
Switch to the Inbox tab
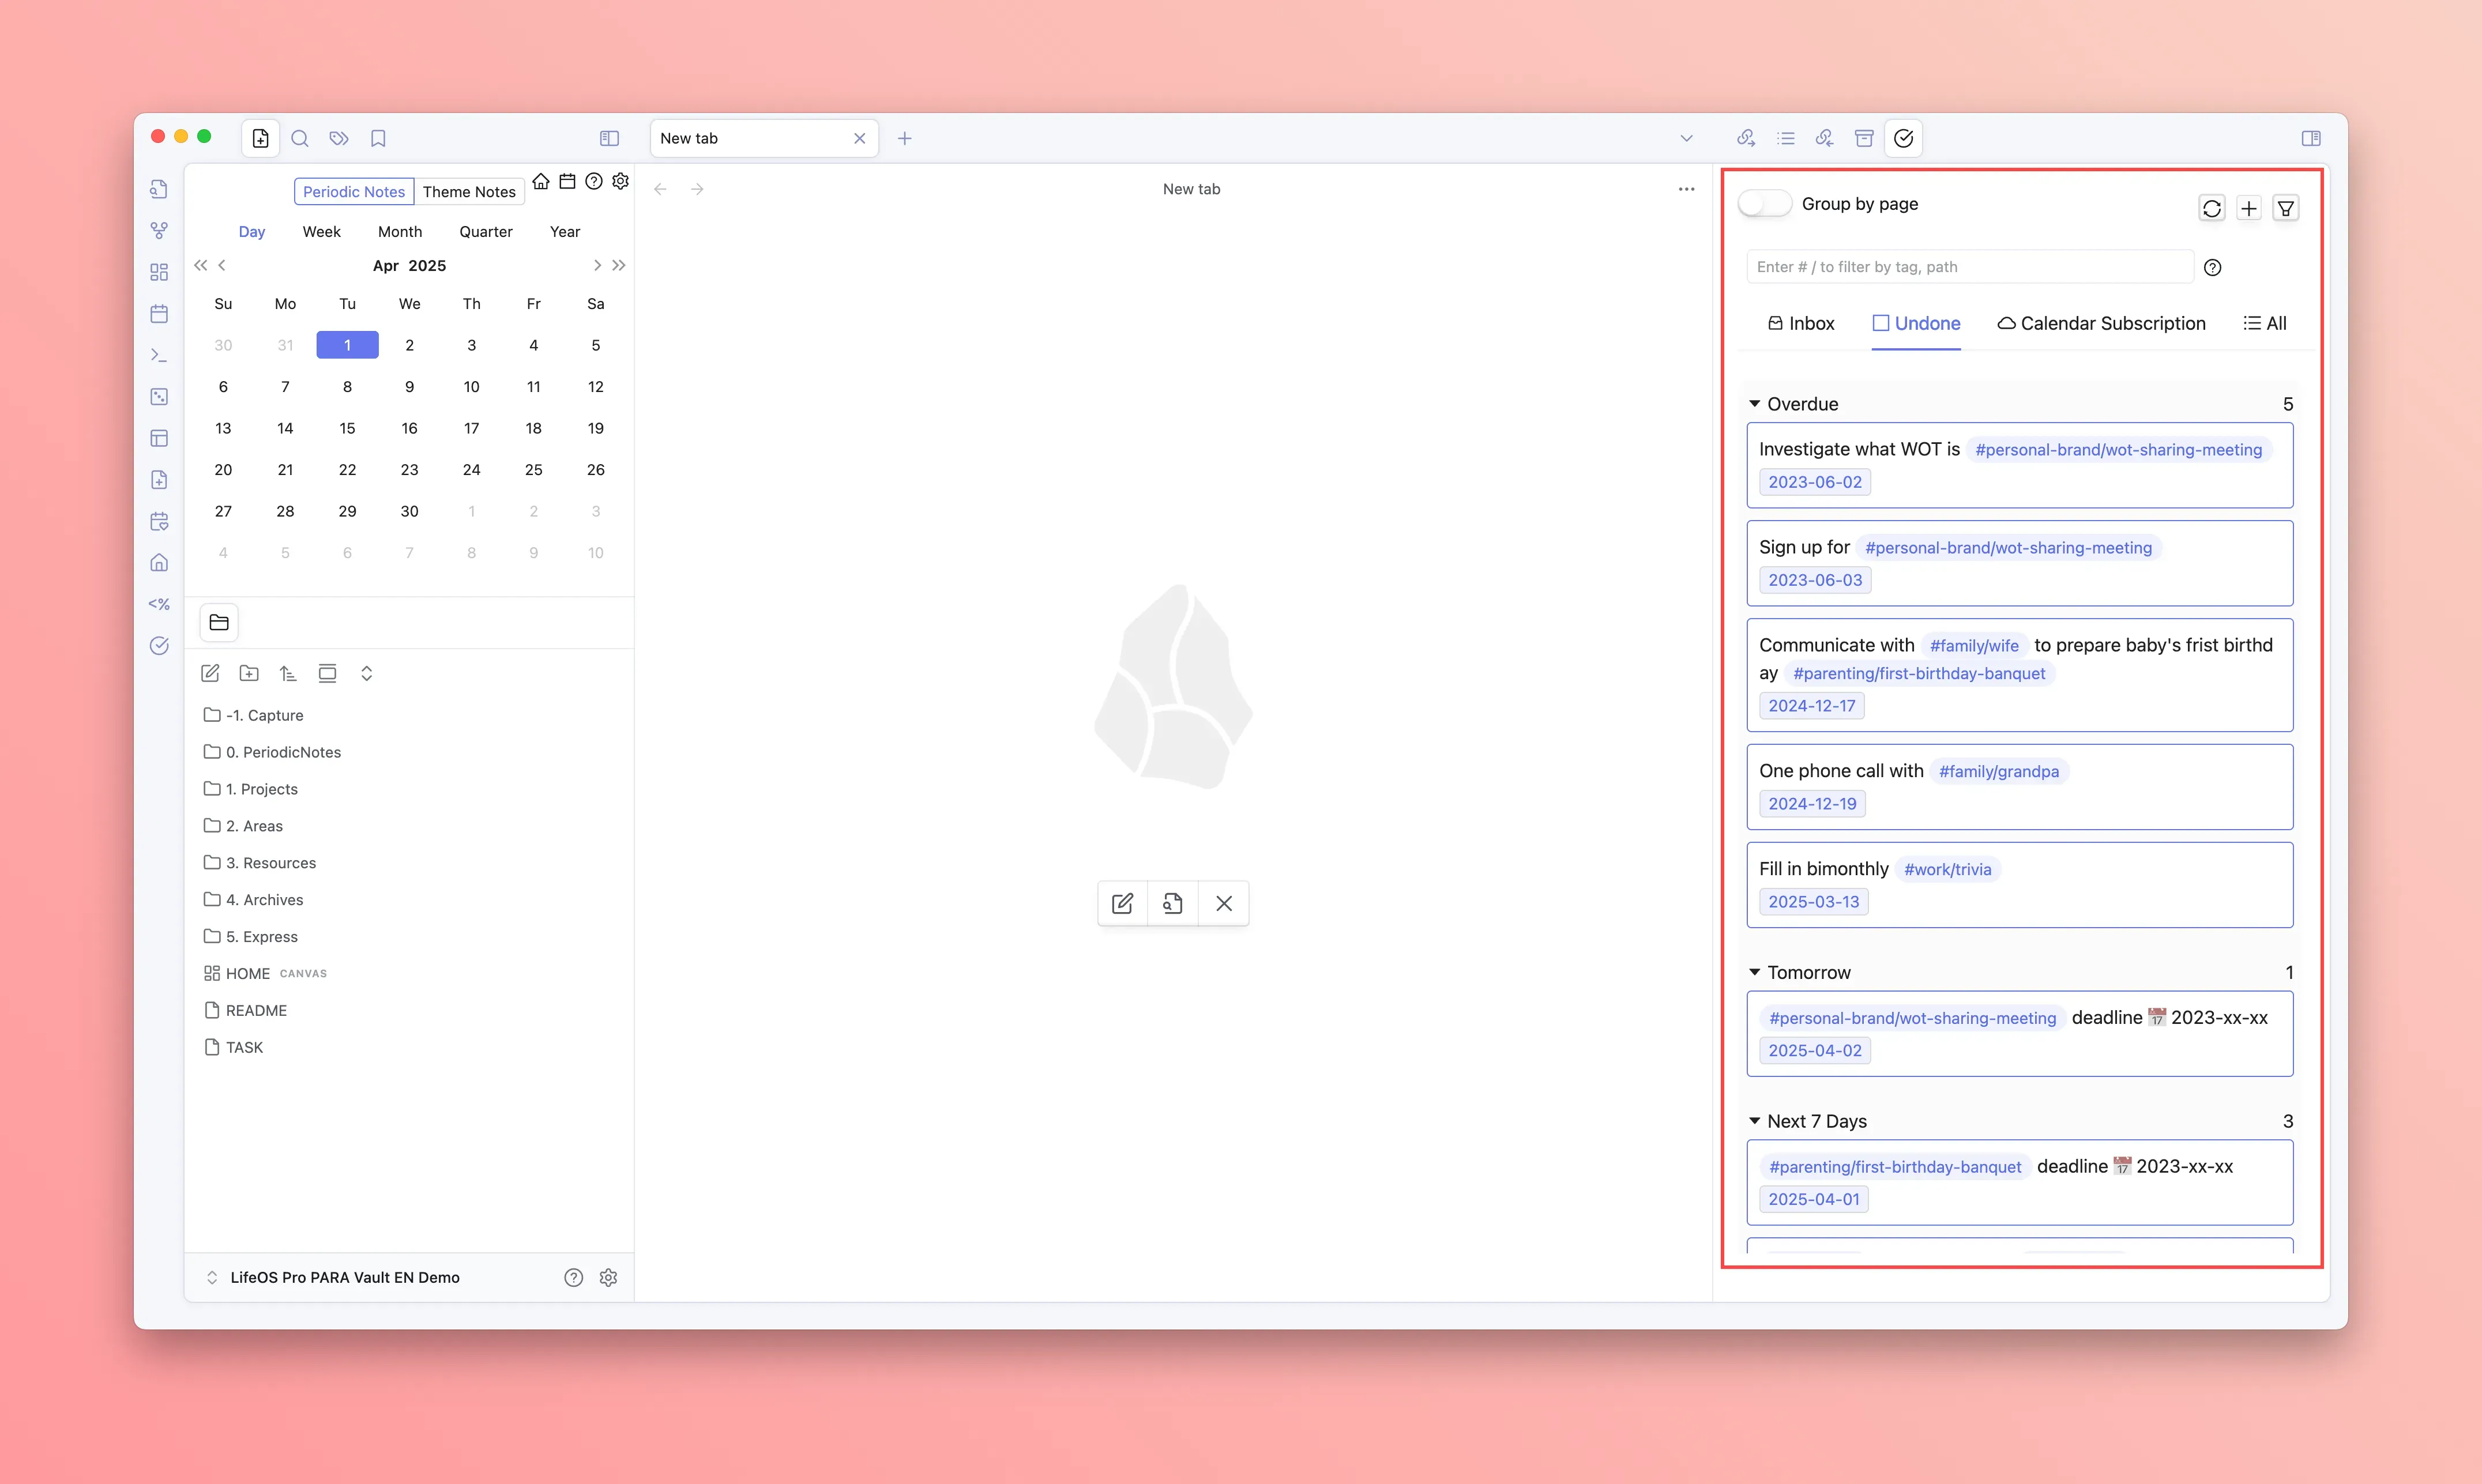[x=1801, y=323]
